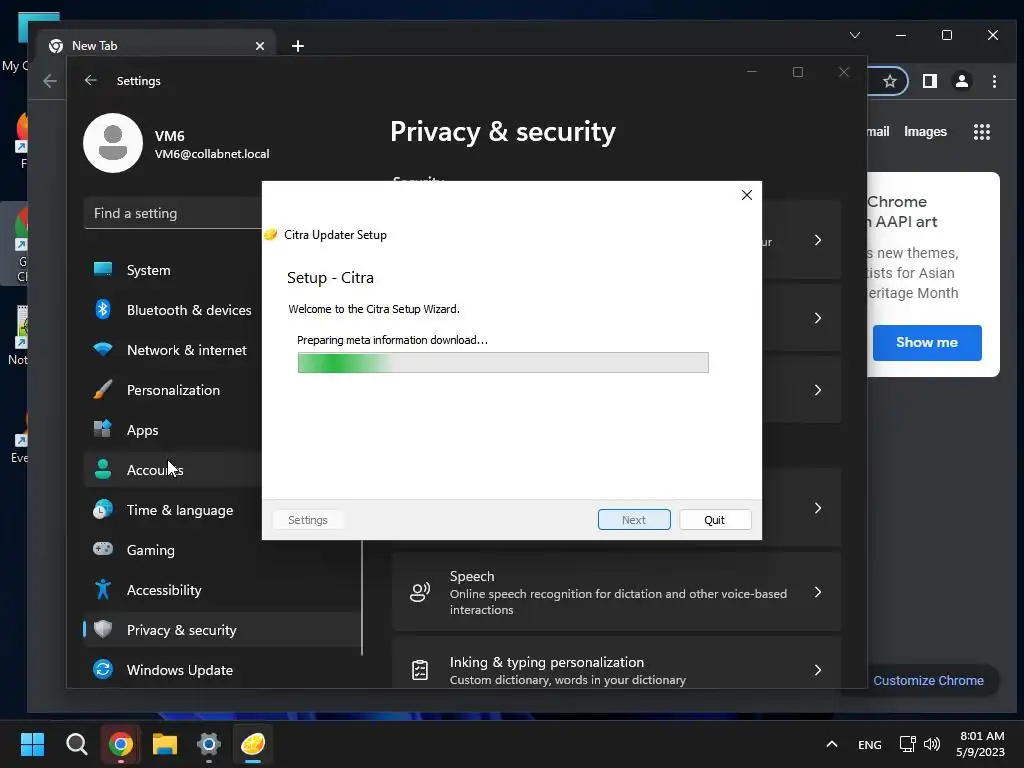Expand the Speech settings row chevron

[818, 592]
